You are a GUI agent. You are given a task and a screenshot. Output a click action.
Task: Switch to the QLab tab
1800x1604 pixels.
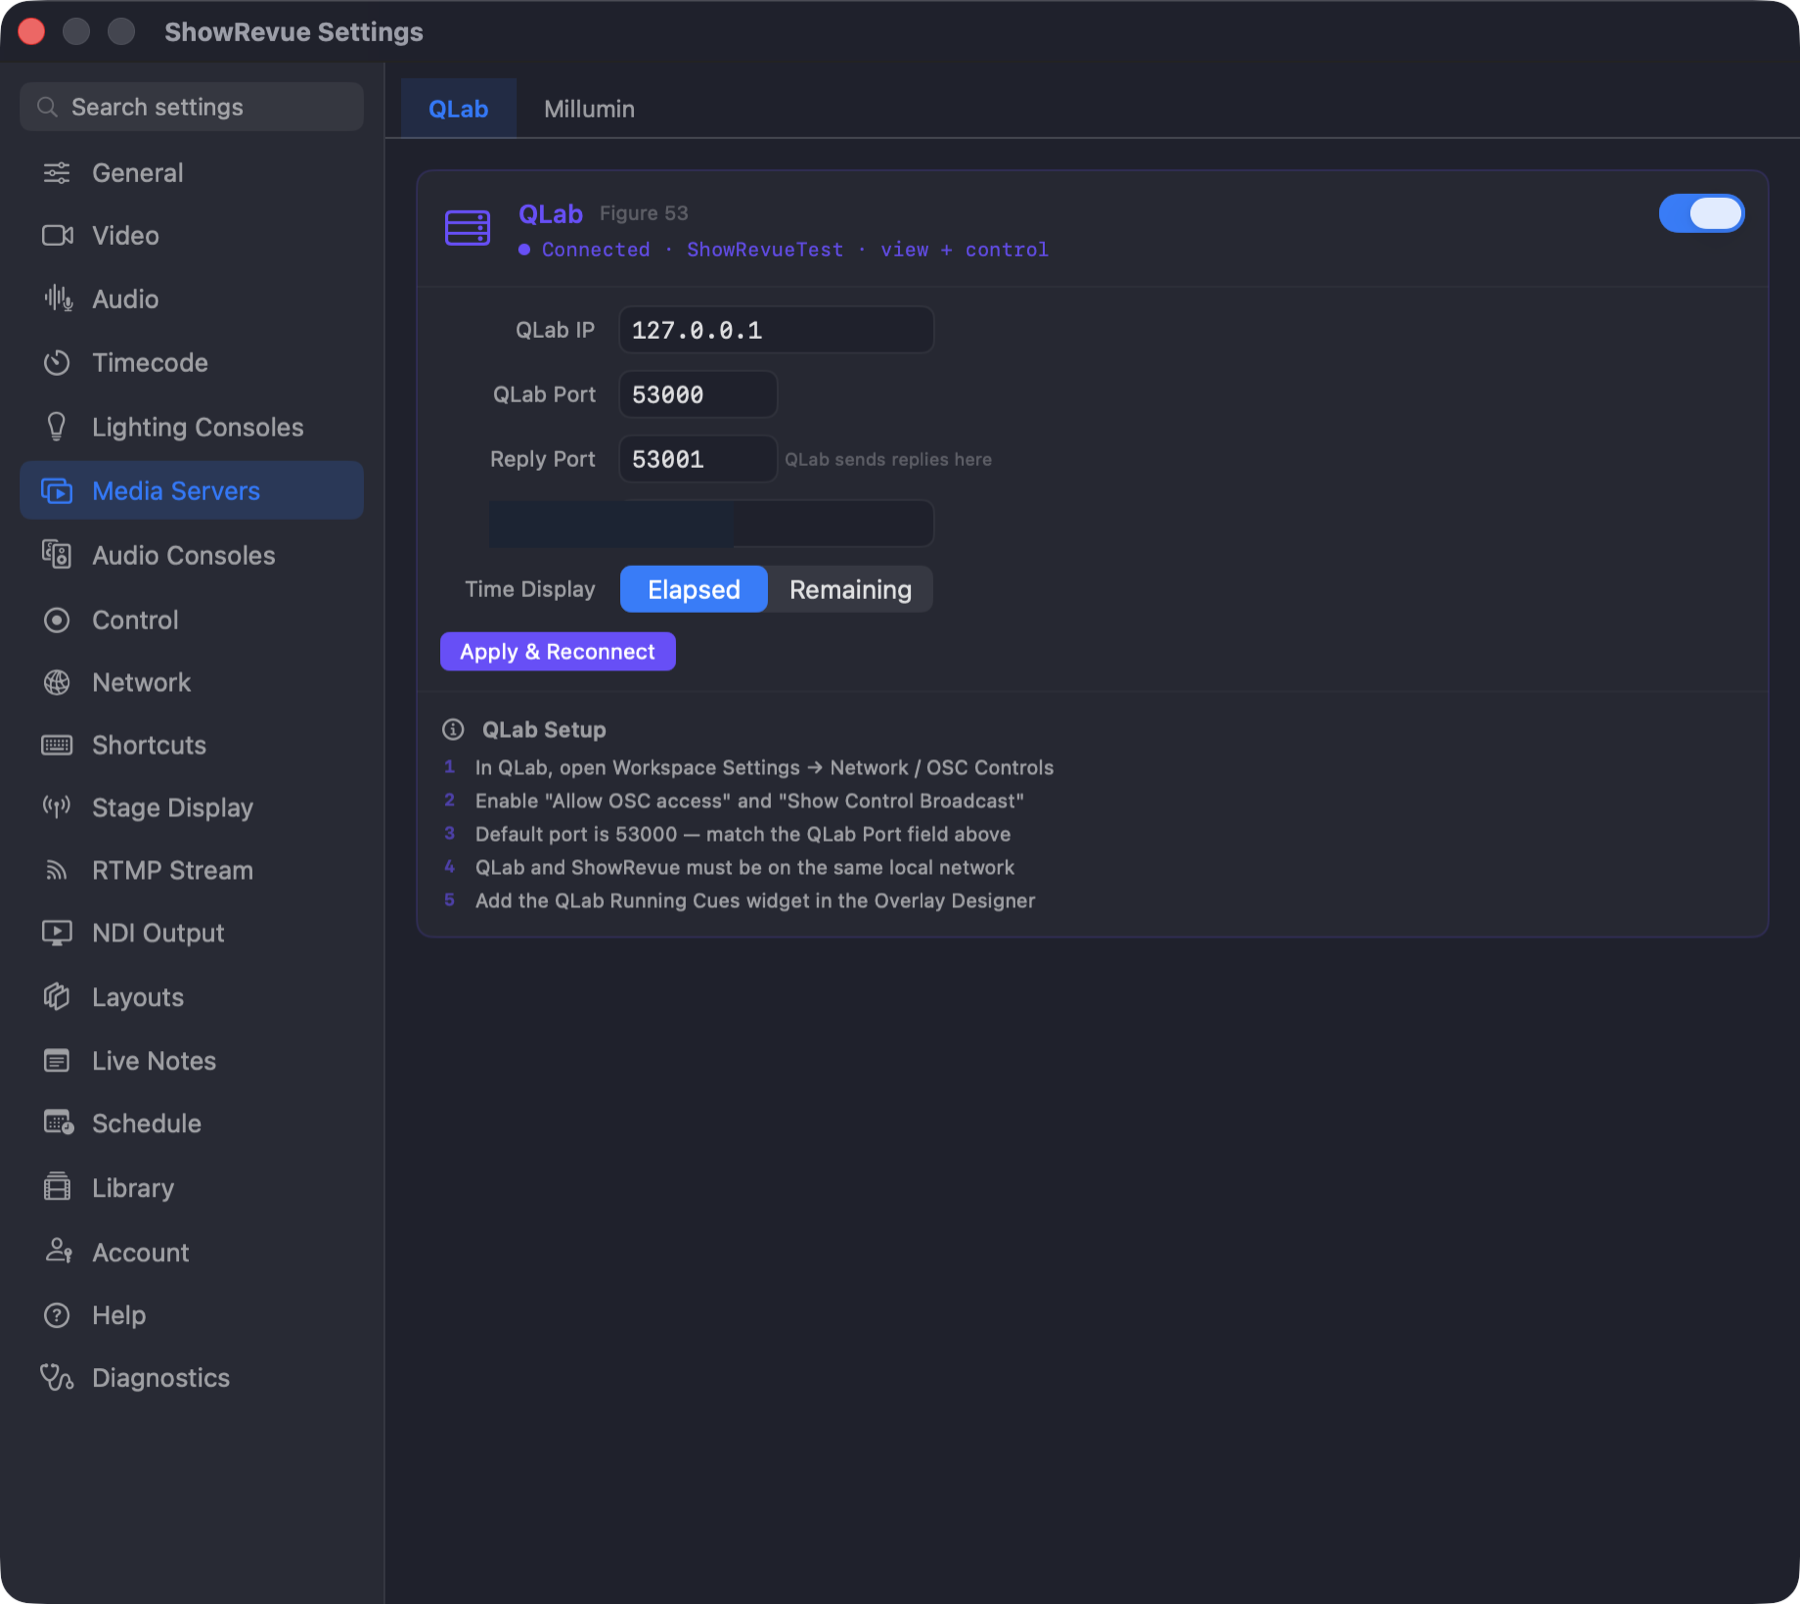pos(458,109)
